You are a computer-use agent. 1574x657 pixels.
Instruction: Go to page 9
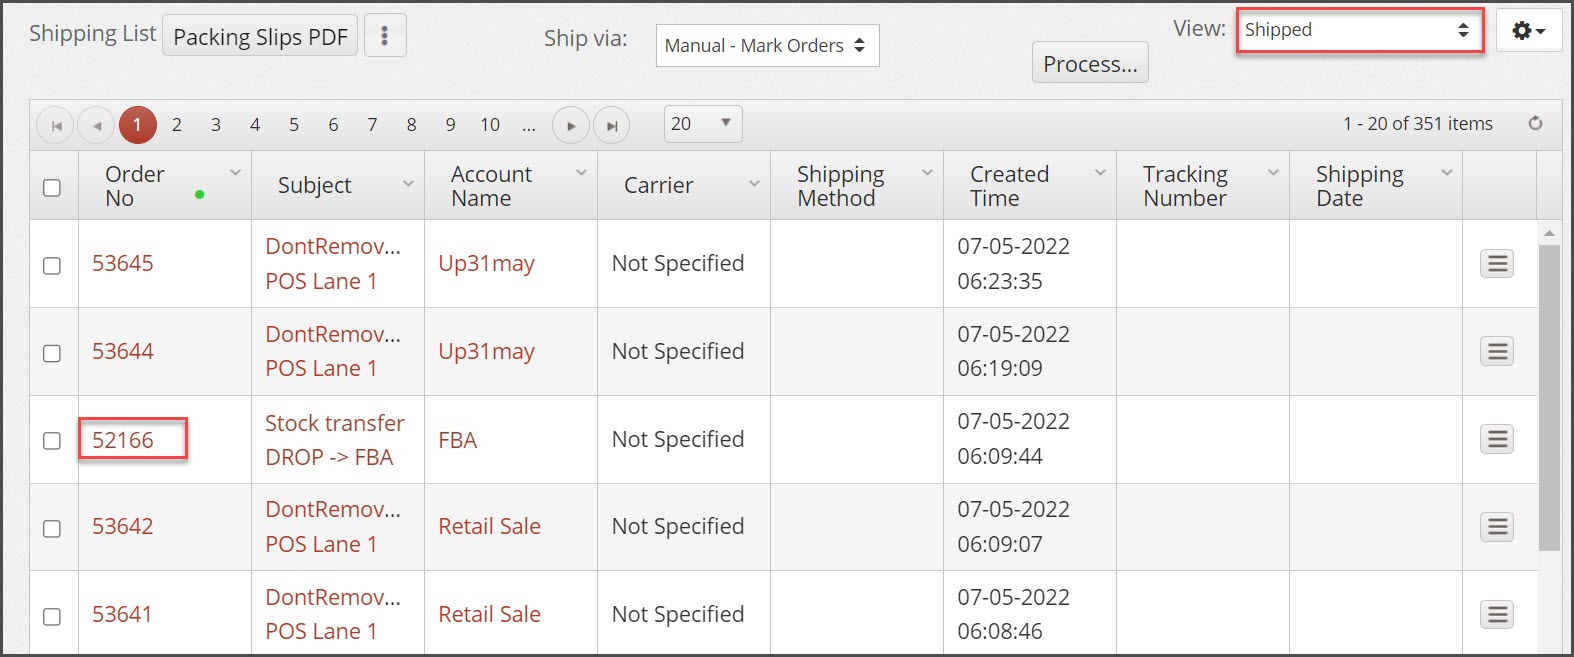450,125
